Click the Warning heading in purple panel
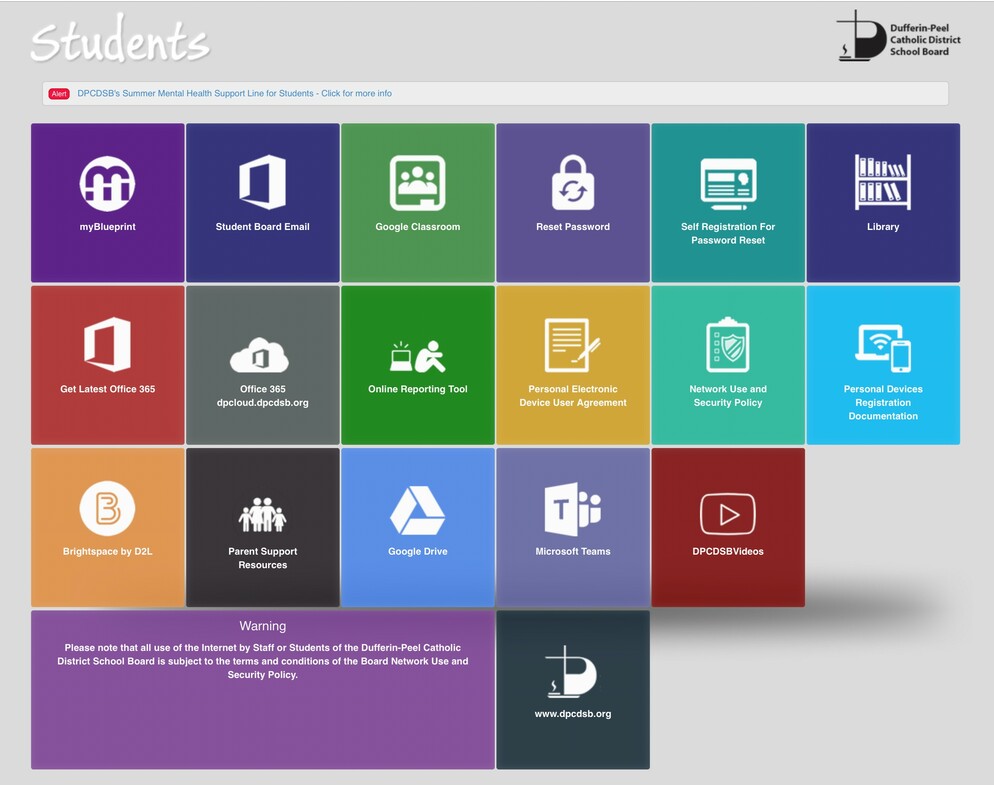This screenshot has height=785, width=994. pyautogui.click(x=262, y=626)
